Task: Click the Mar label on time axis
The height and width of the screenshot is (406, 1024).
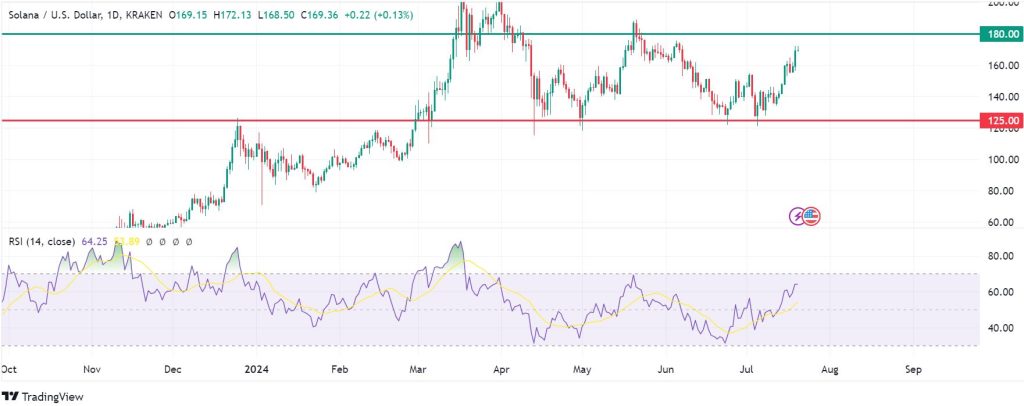Action: [x=418, y=369]
